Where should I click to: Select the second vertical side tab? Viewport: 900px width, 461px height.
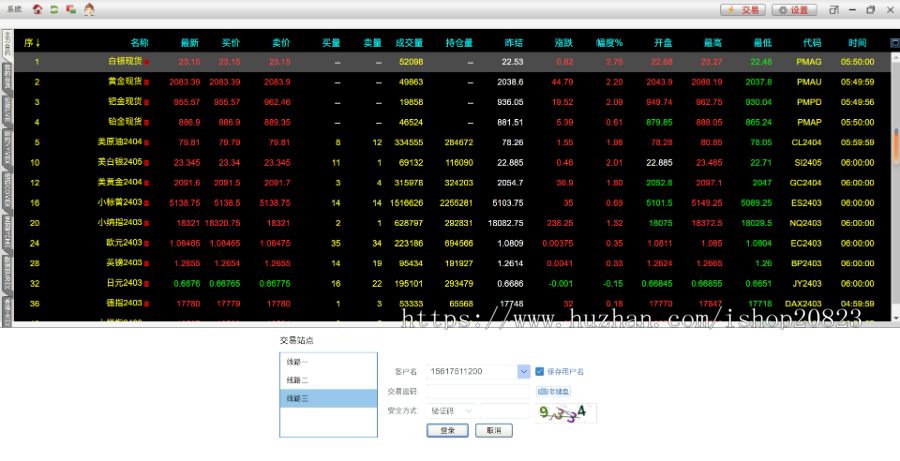click(x=7, y=77)
